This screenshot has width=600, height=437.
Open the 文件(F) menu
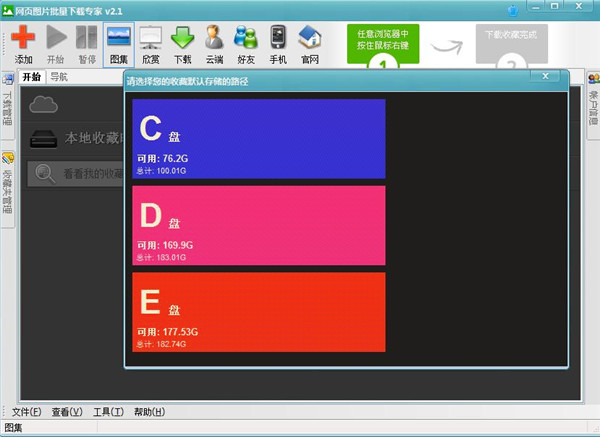click(27, 412)
